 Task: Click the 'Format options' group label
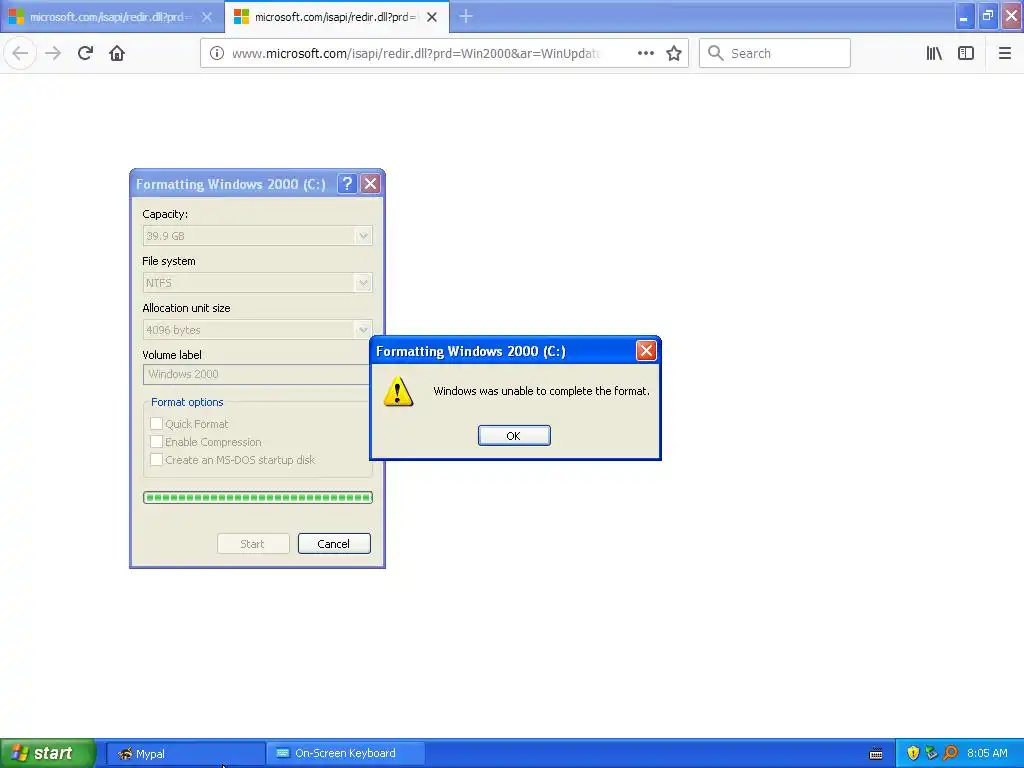187,402
